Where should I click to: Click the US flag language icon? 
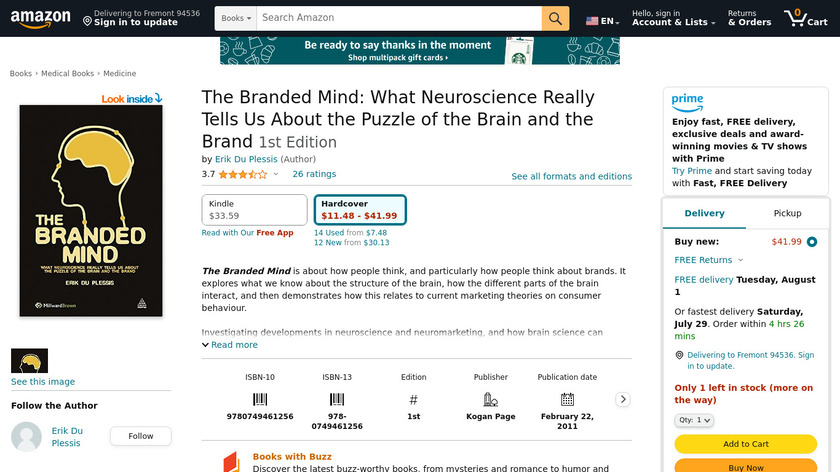pyautogui.click(x=592, y=20)
